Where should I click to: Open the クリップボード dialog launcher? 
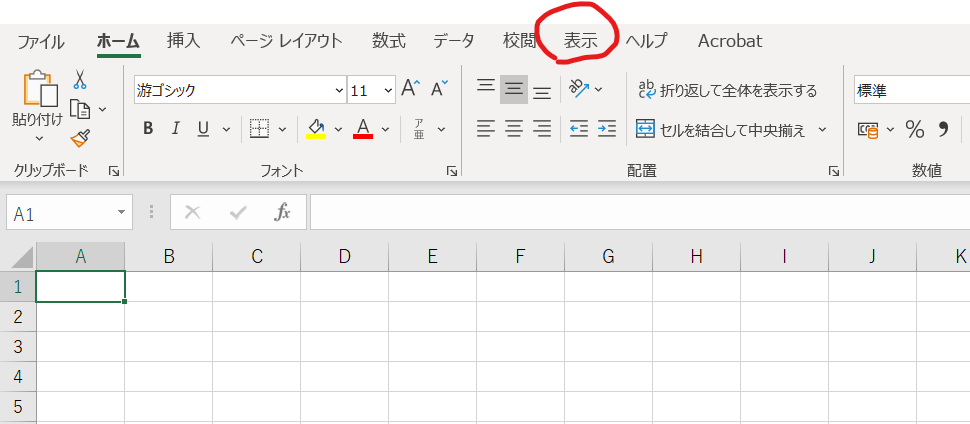point(114,171)
